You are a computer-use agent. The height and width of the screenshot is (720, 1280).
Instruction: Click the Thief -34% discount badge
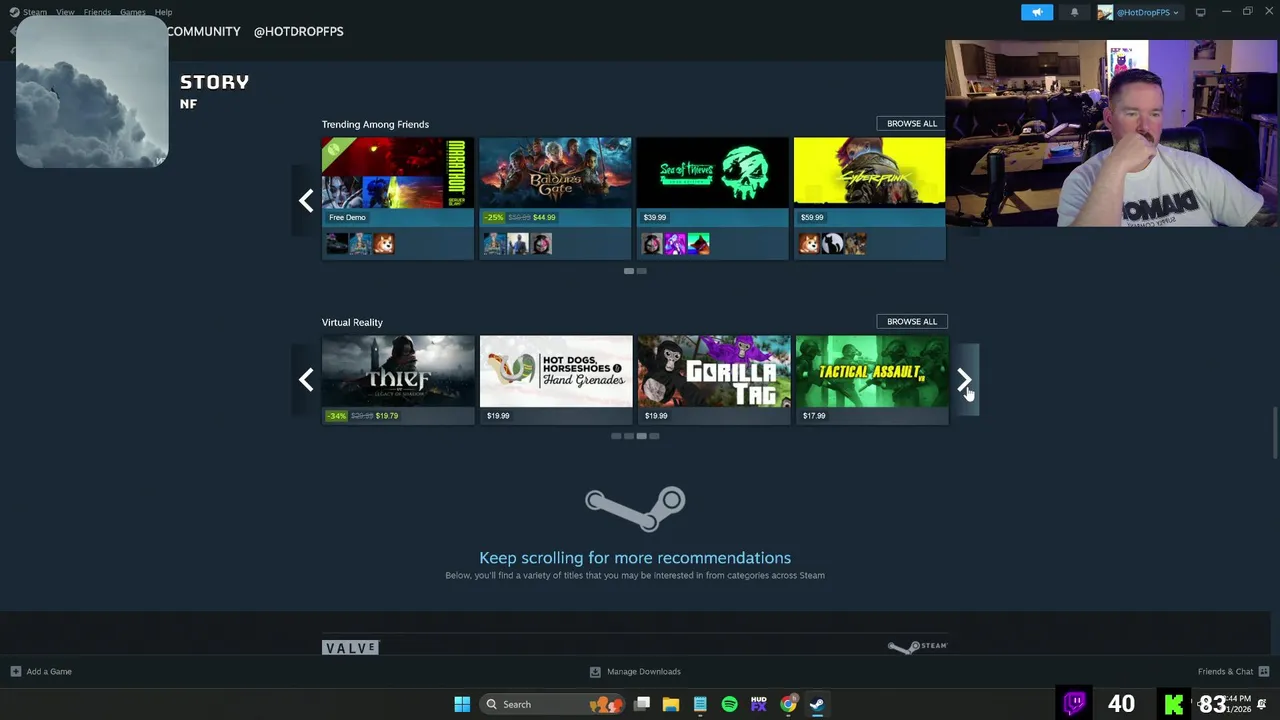[336, 416]
